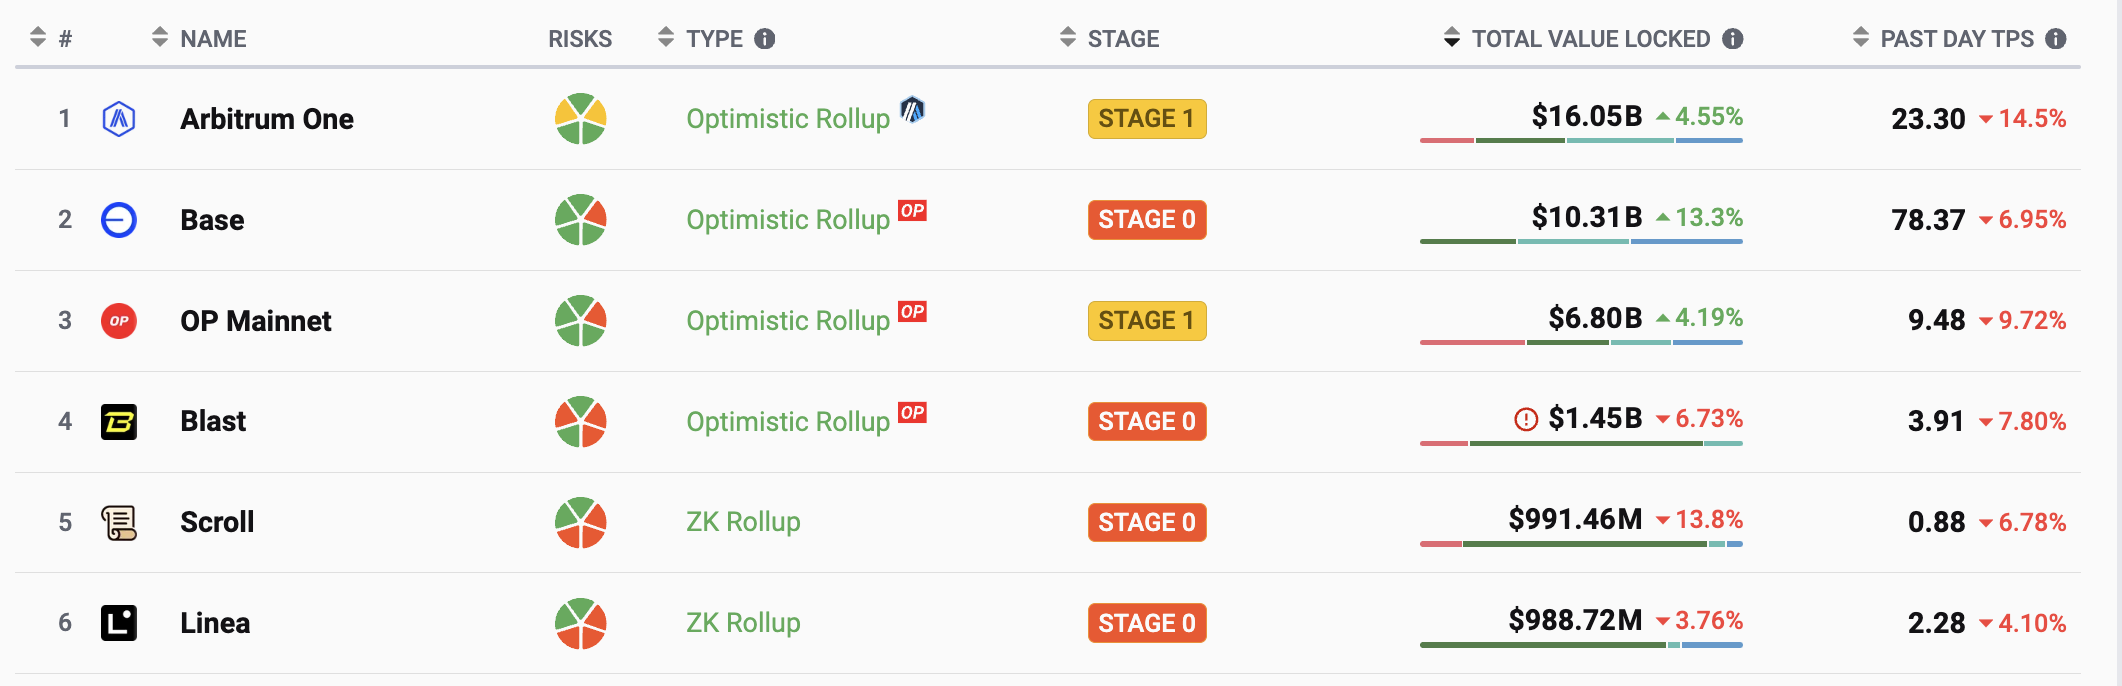Open the Linea project link
This screenshot has height=686, width=2122.
[x=215, y=623]
